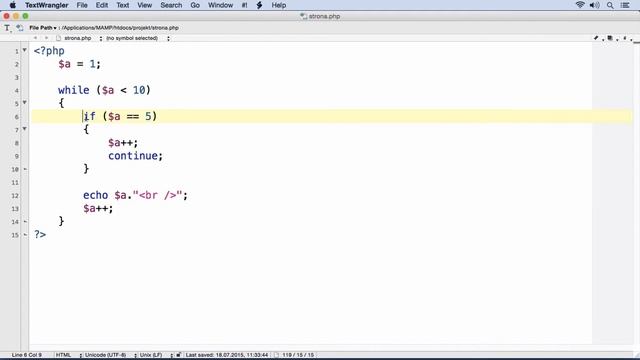
Task: Click the fold end marker on line 14
Action: (25, 221)
